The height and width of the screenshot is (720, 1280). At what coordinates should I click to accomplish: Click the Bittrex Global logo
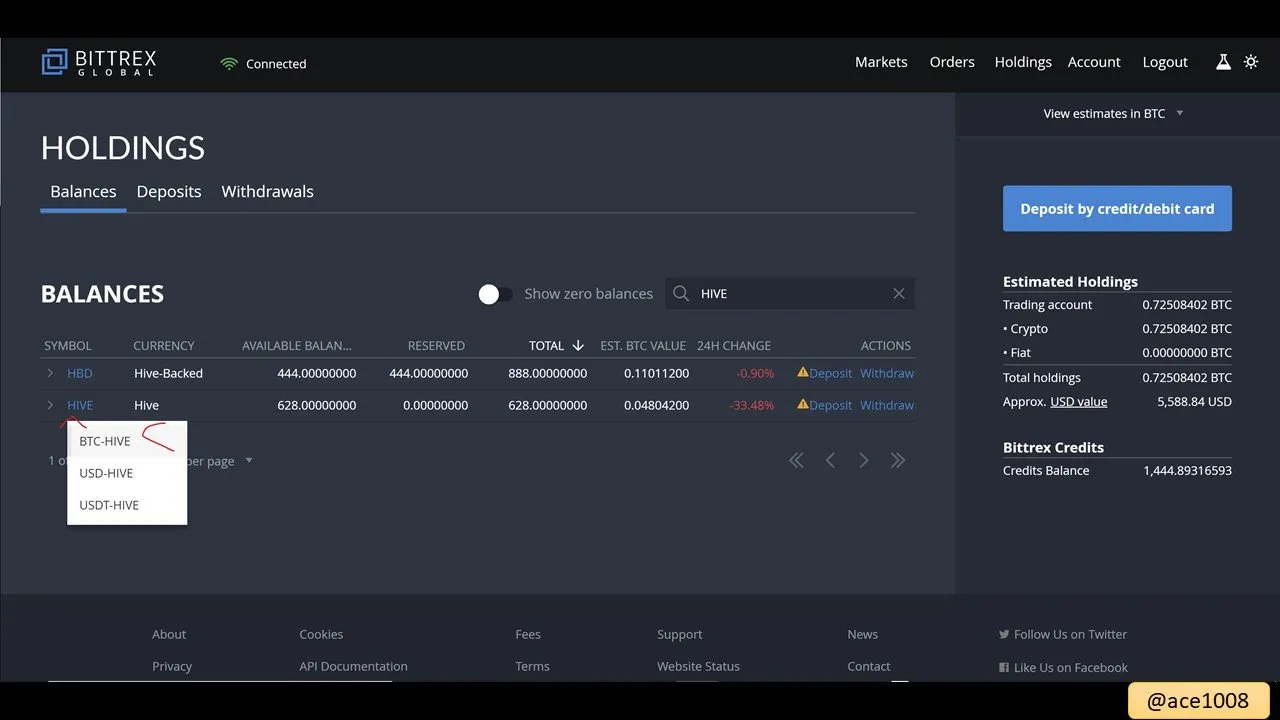click(99, 62)
